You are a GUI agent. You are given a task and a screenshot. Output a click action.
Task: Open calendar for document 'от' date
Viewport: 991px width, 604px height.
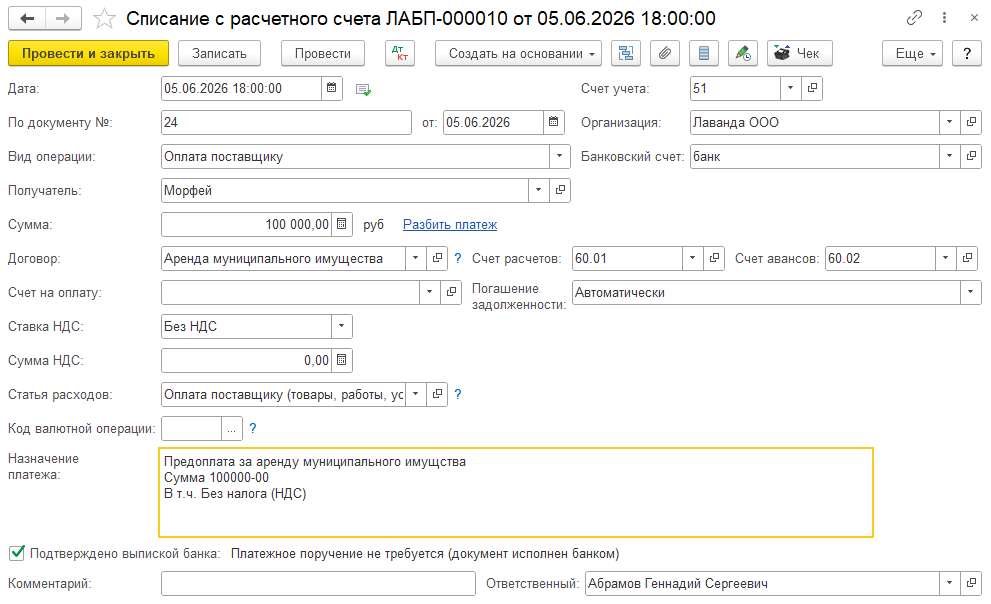click(554, 123)
